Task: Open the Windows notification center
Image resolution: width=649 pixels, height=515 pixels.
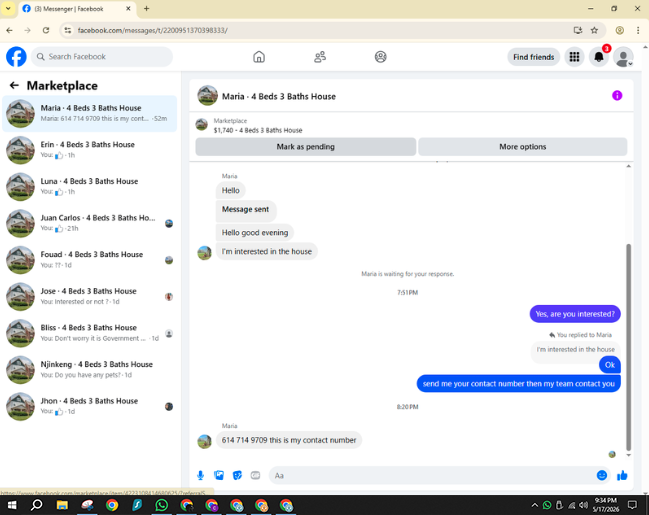Action: [632, 505]
